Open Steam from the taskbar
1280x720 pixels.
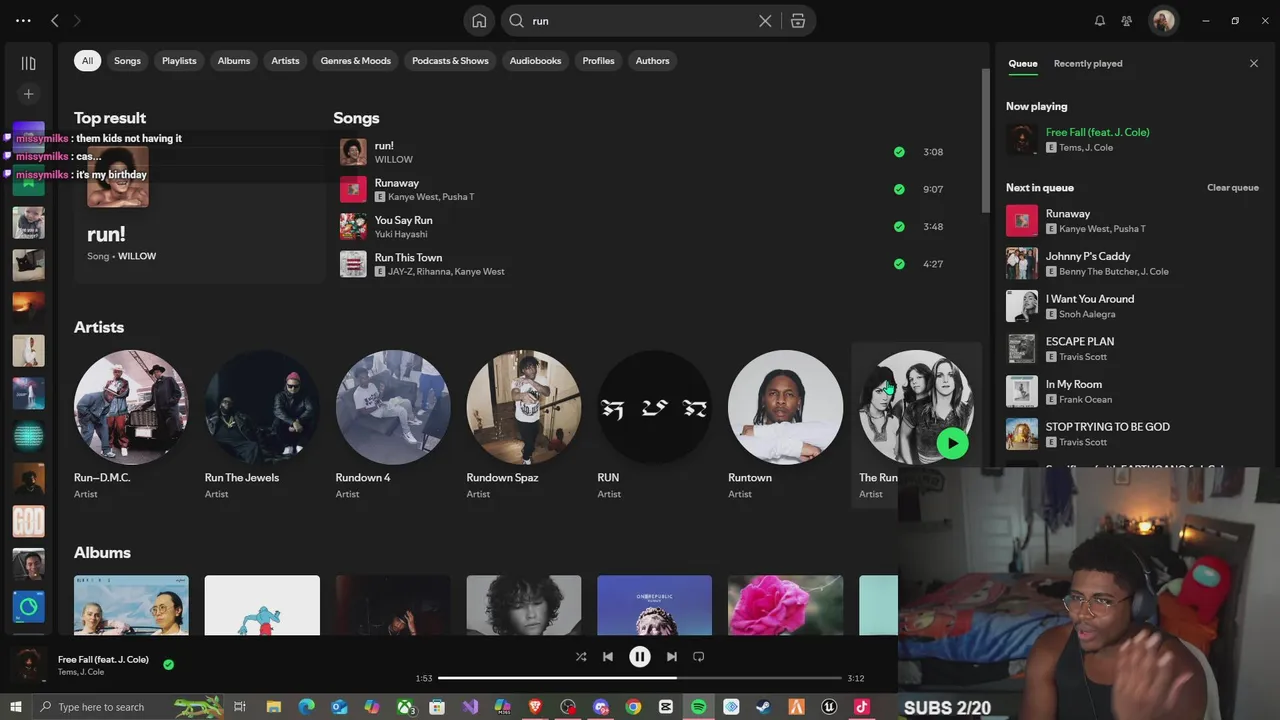coord(764,707)
